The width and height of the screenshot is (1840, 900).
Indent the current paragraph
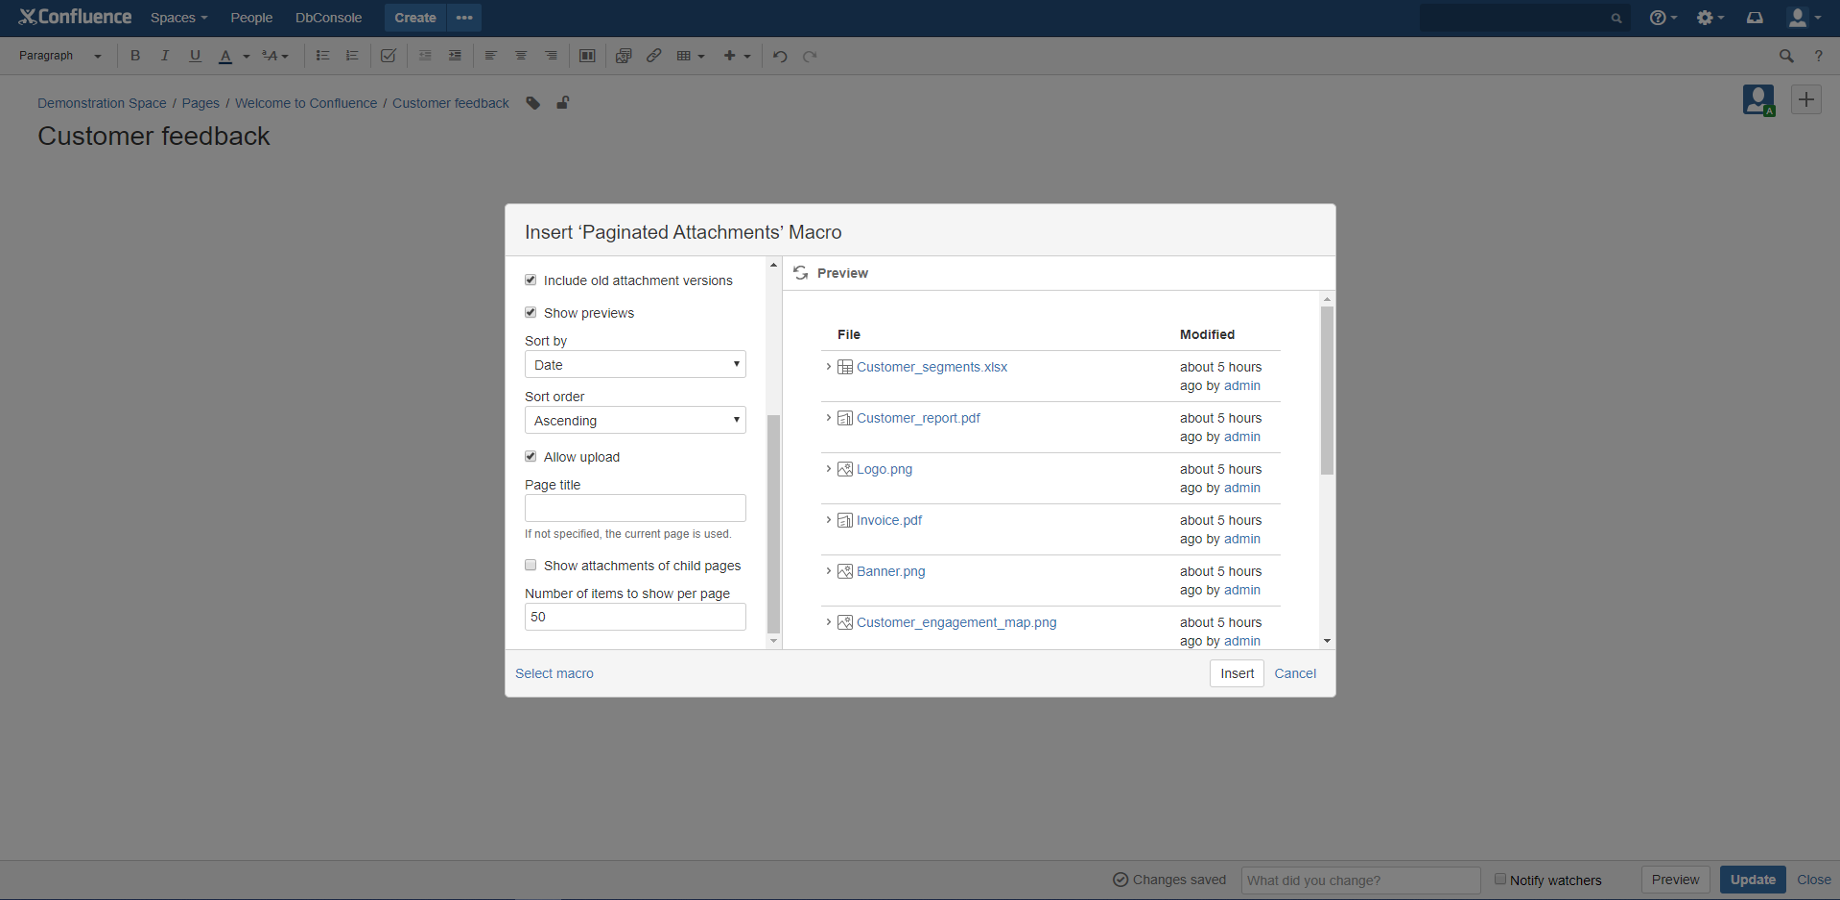[x=455, y=56]
